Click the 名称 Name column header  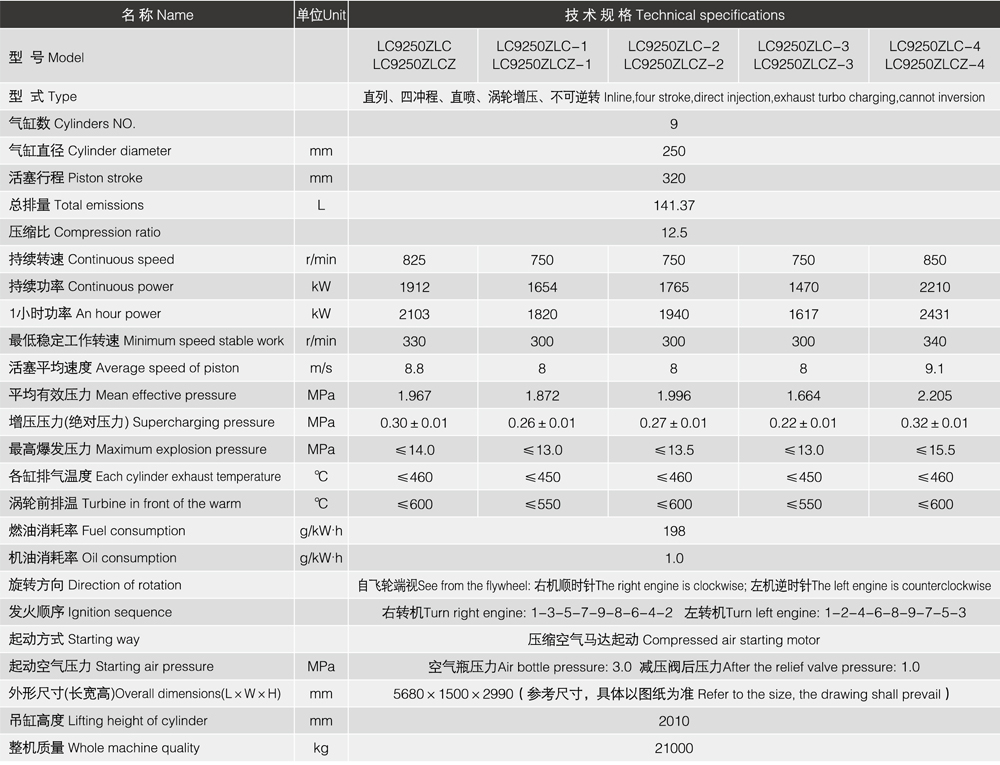point(157,15)
